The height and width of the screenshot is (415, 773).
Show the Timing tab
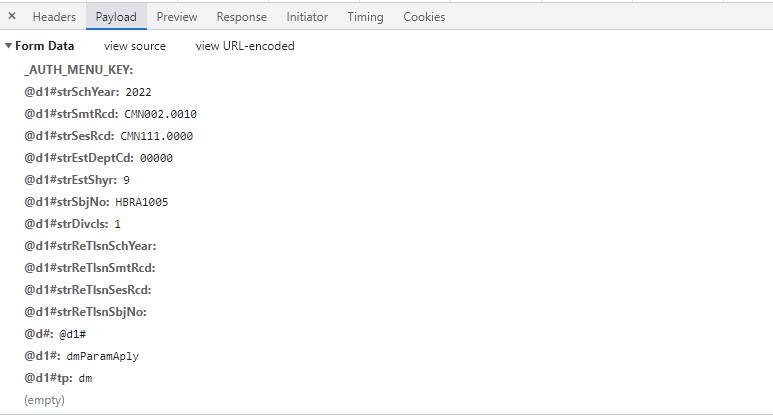pyautogui.click(x=365, y=17)
